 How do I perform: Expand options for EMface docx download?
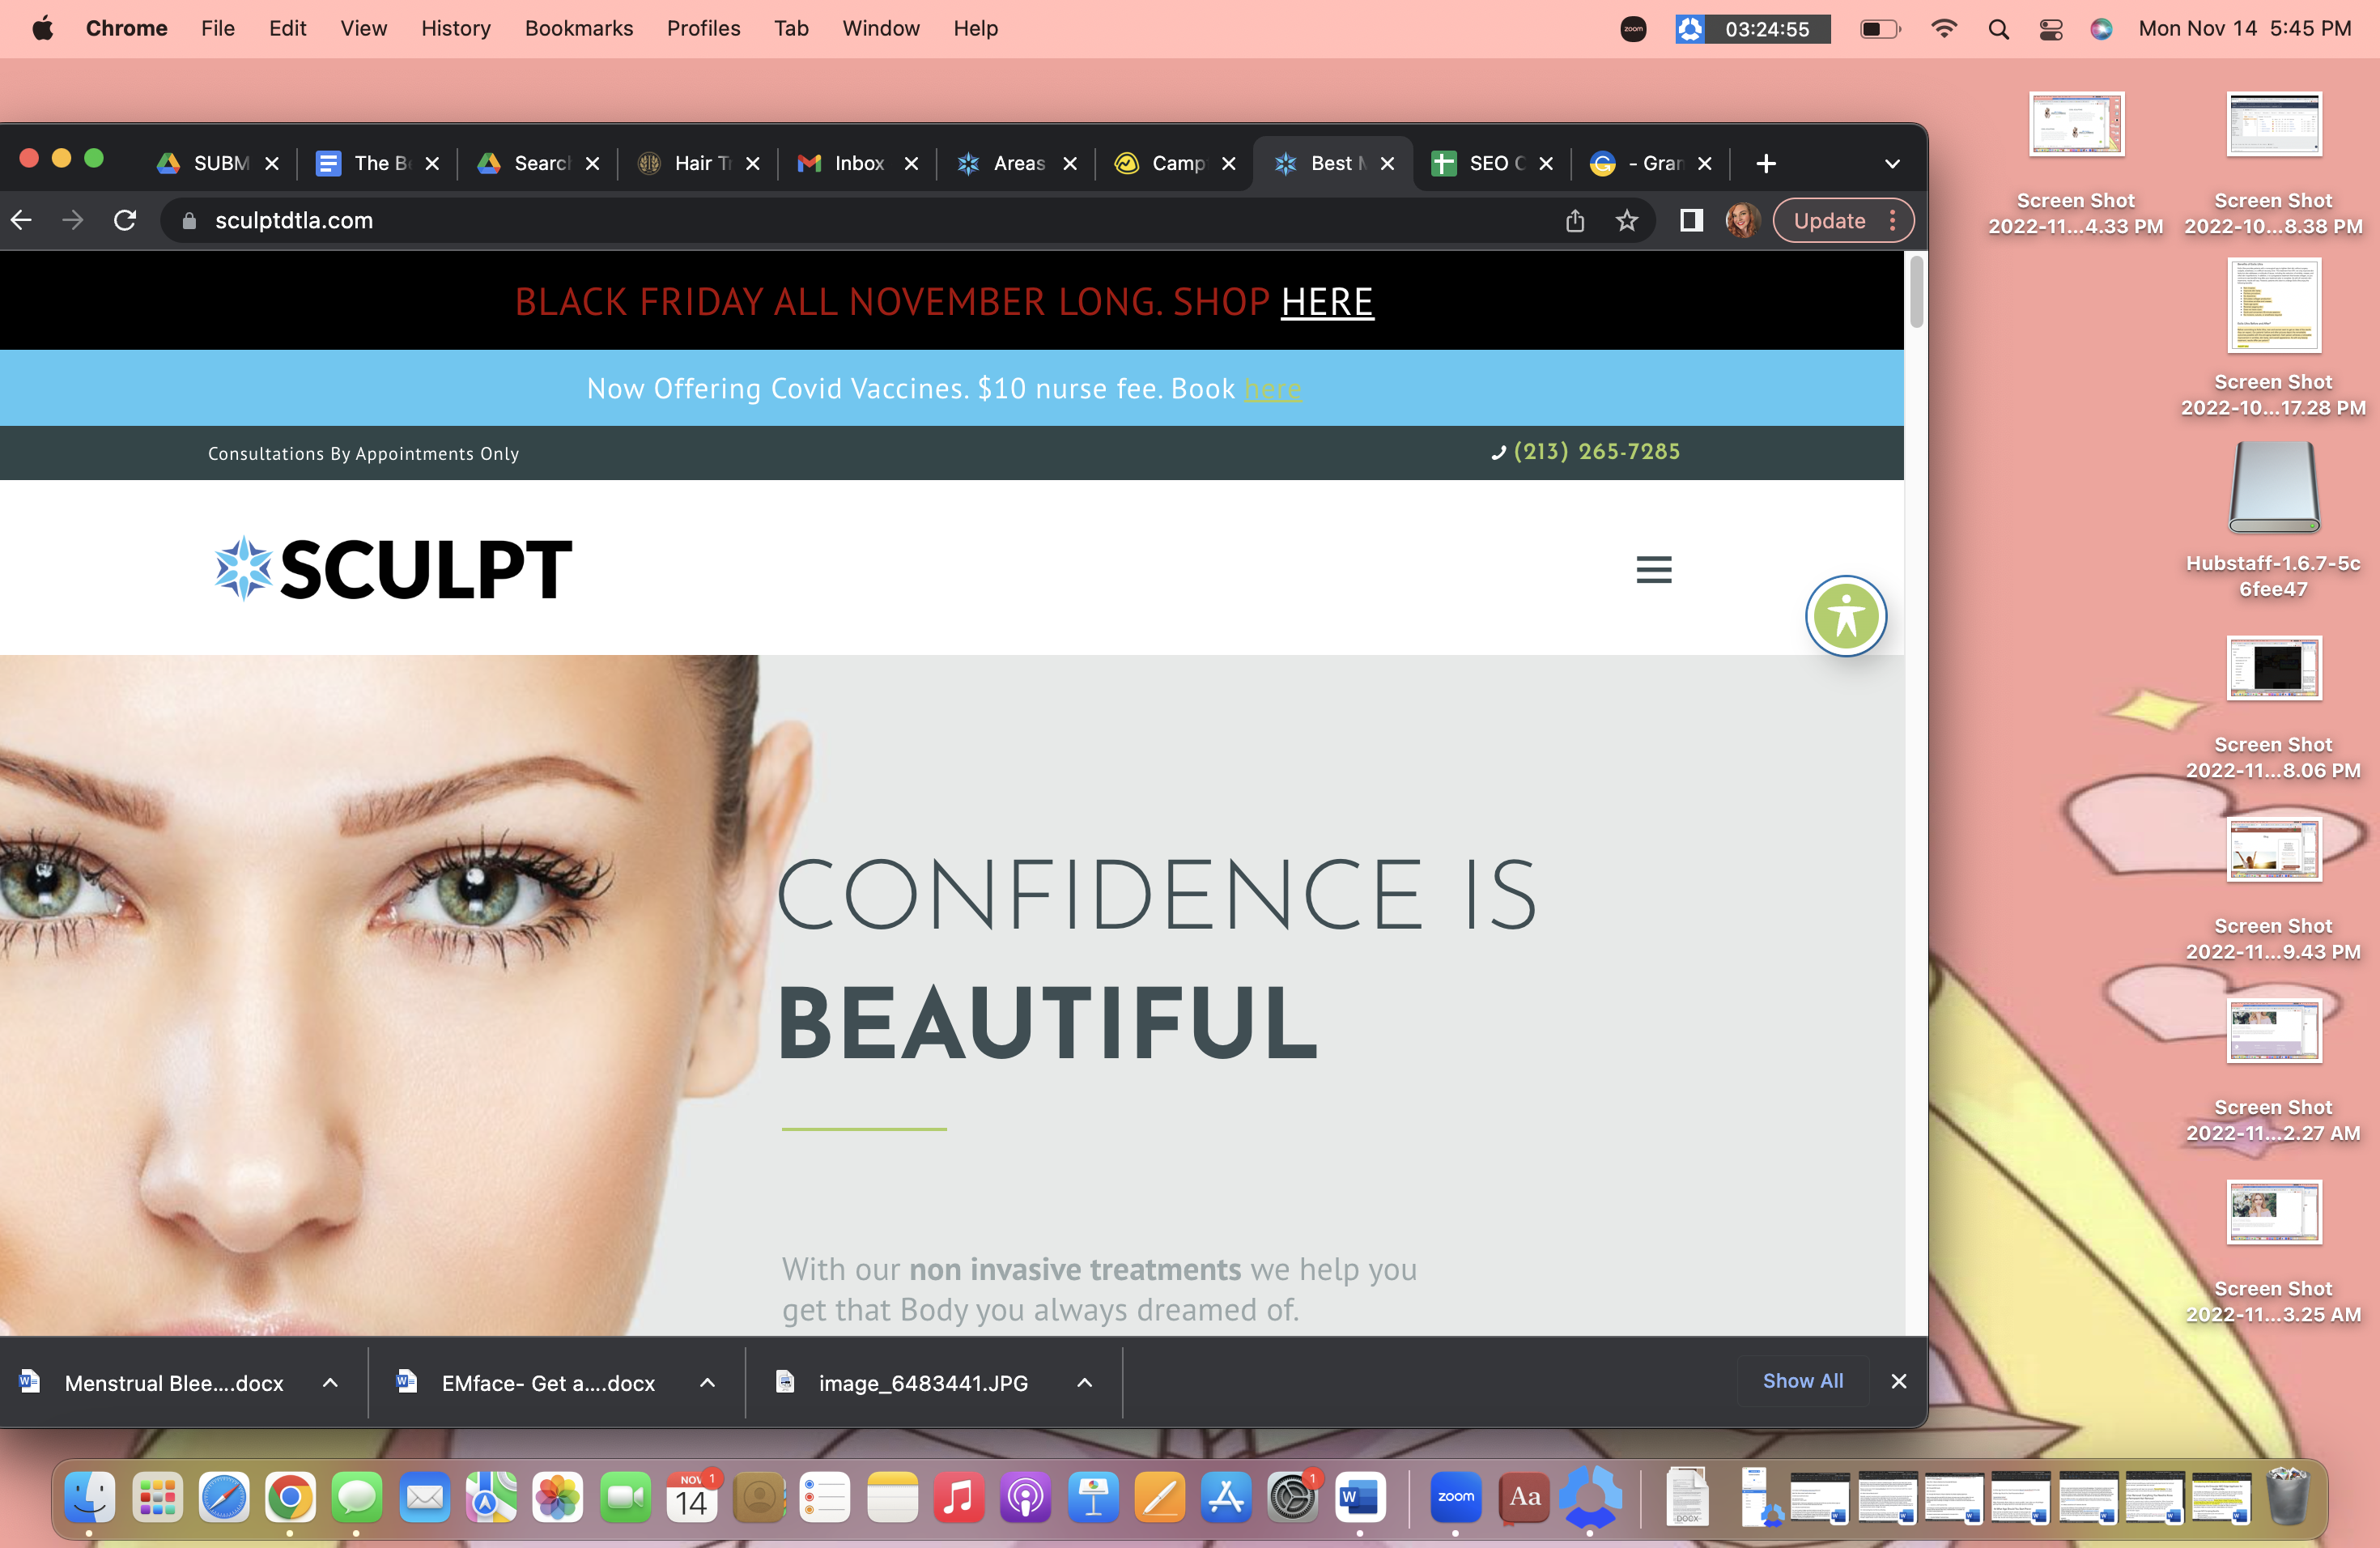tap(707, 1383)
